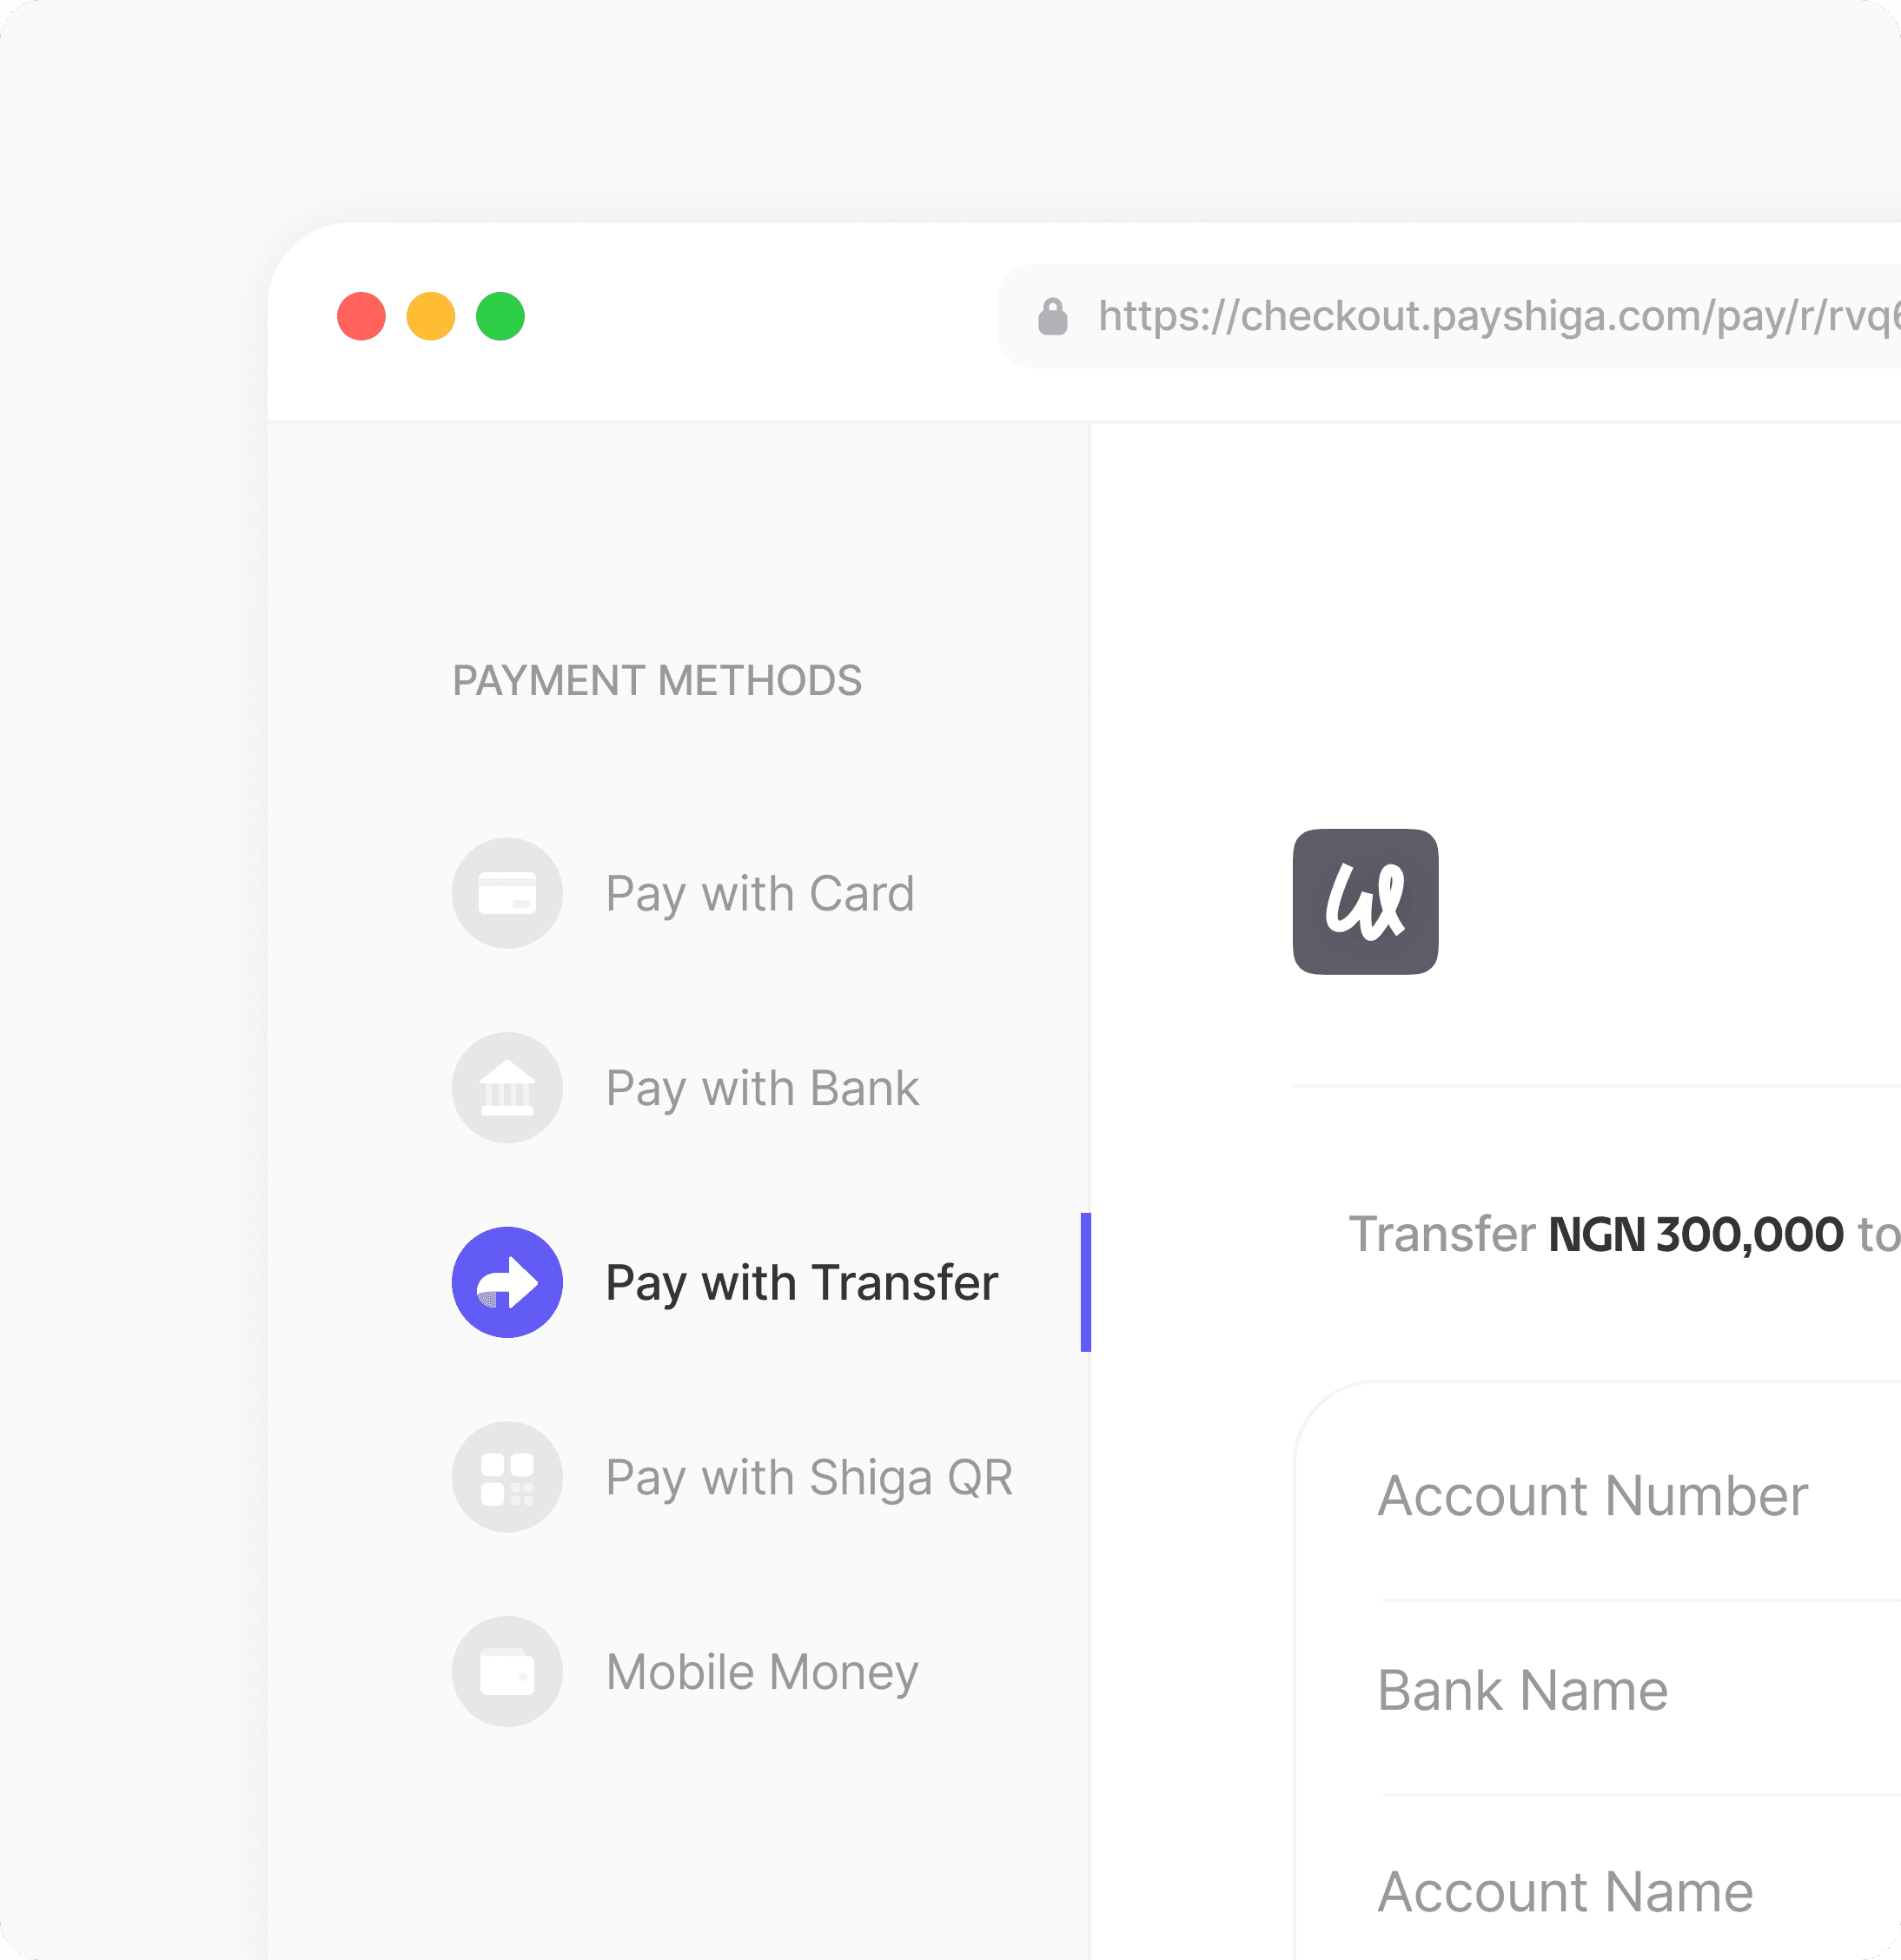
Task: Click the padlock icon in the address bar
Action: click(x=1053, y=315)
